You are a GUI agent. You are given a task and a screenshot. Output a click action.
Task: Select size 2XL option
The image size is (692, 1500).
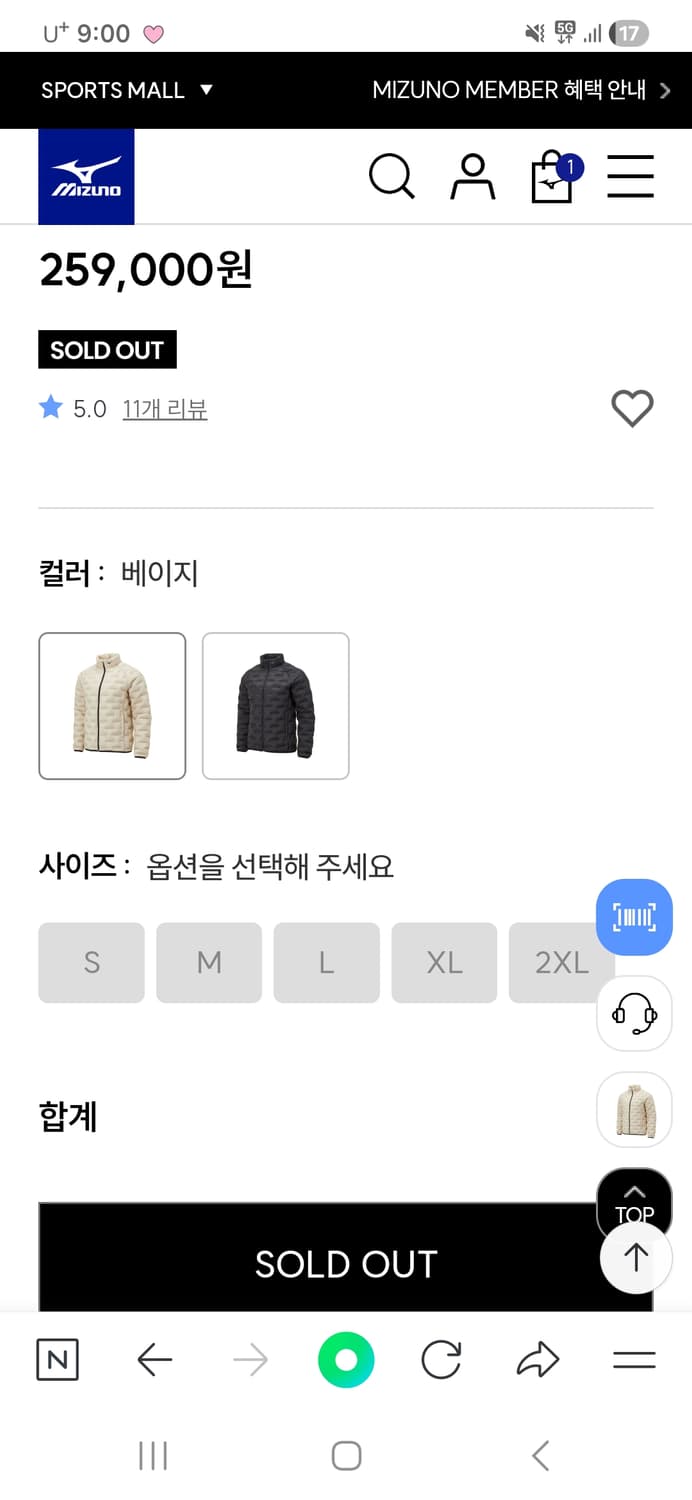pos(562,962)
